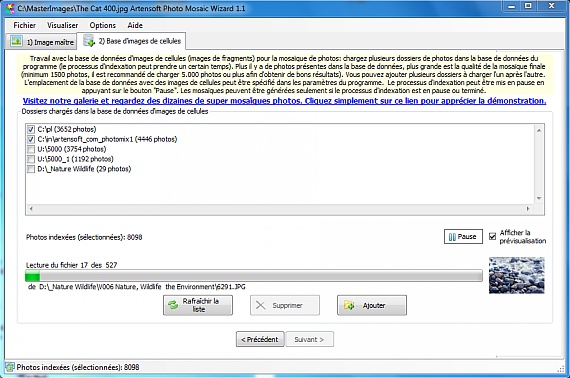Check the U:\5000 (3754 photos) folder
This screenshot has height=378, width=570.
(x=31, y=149)
